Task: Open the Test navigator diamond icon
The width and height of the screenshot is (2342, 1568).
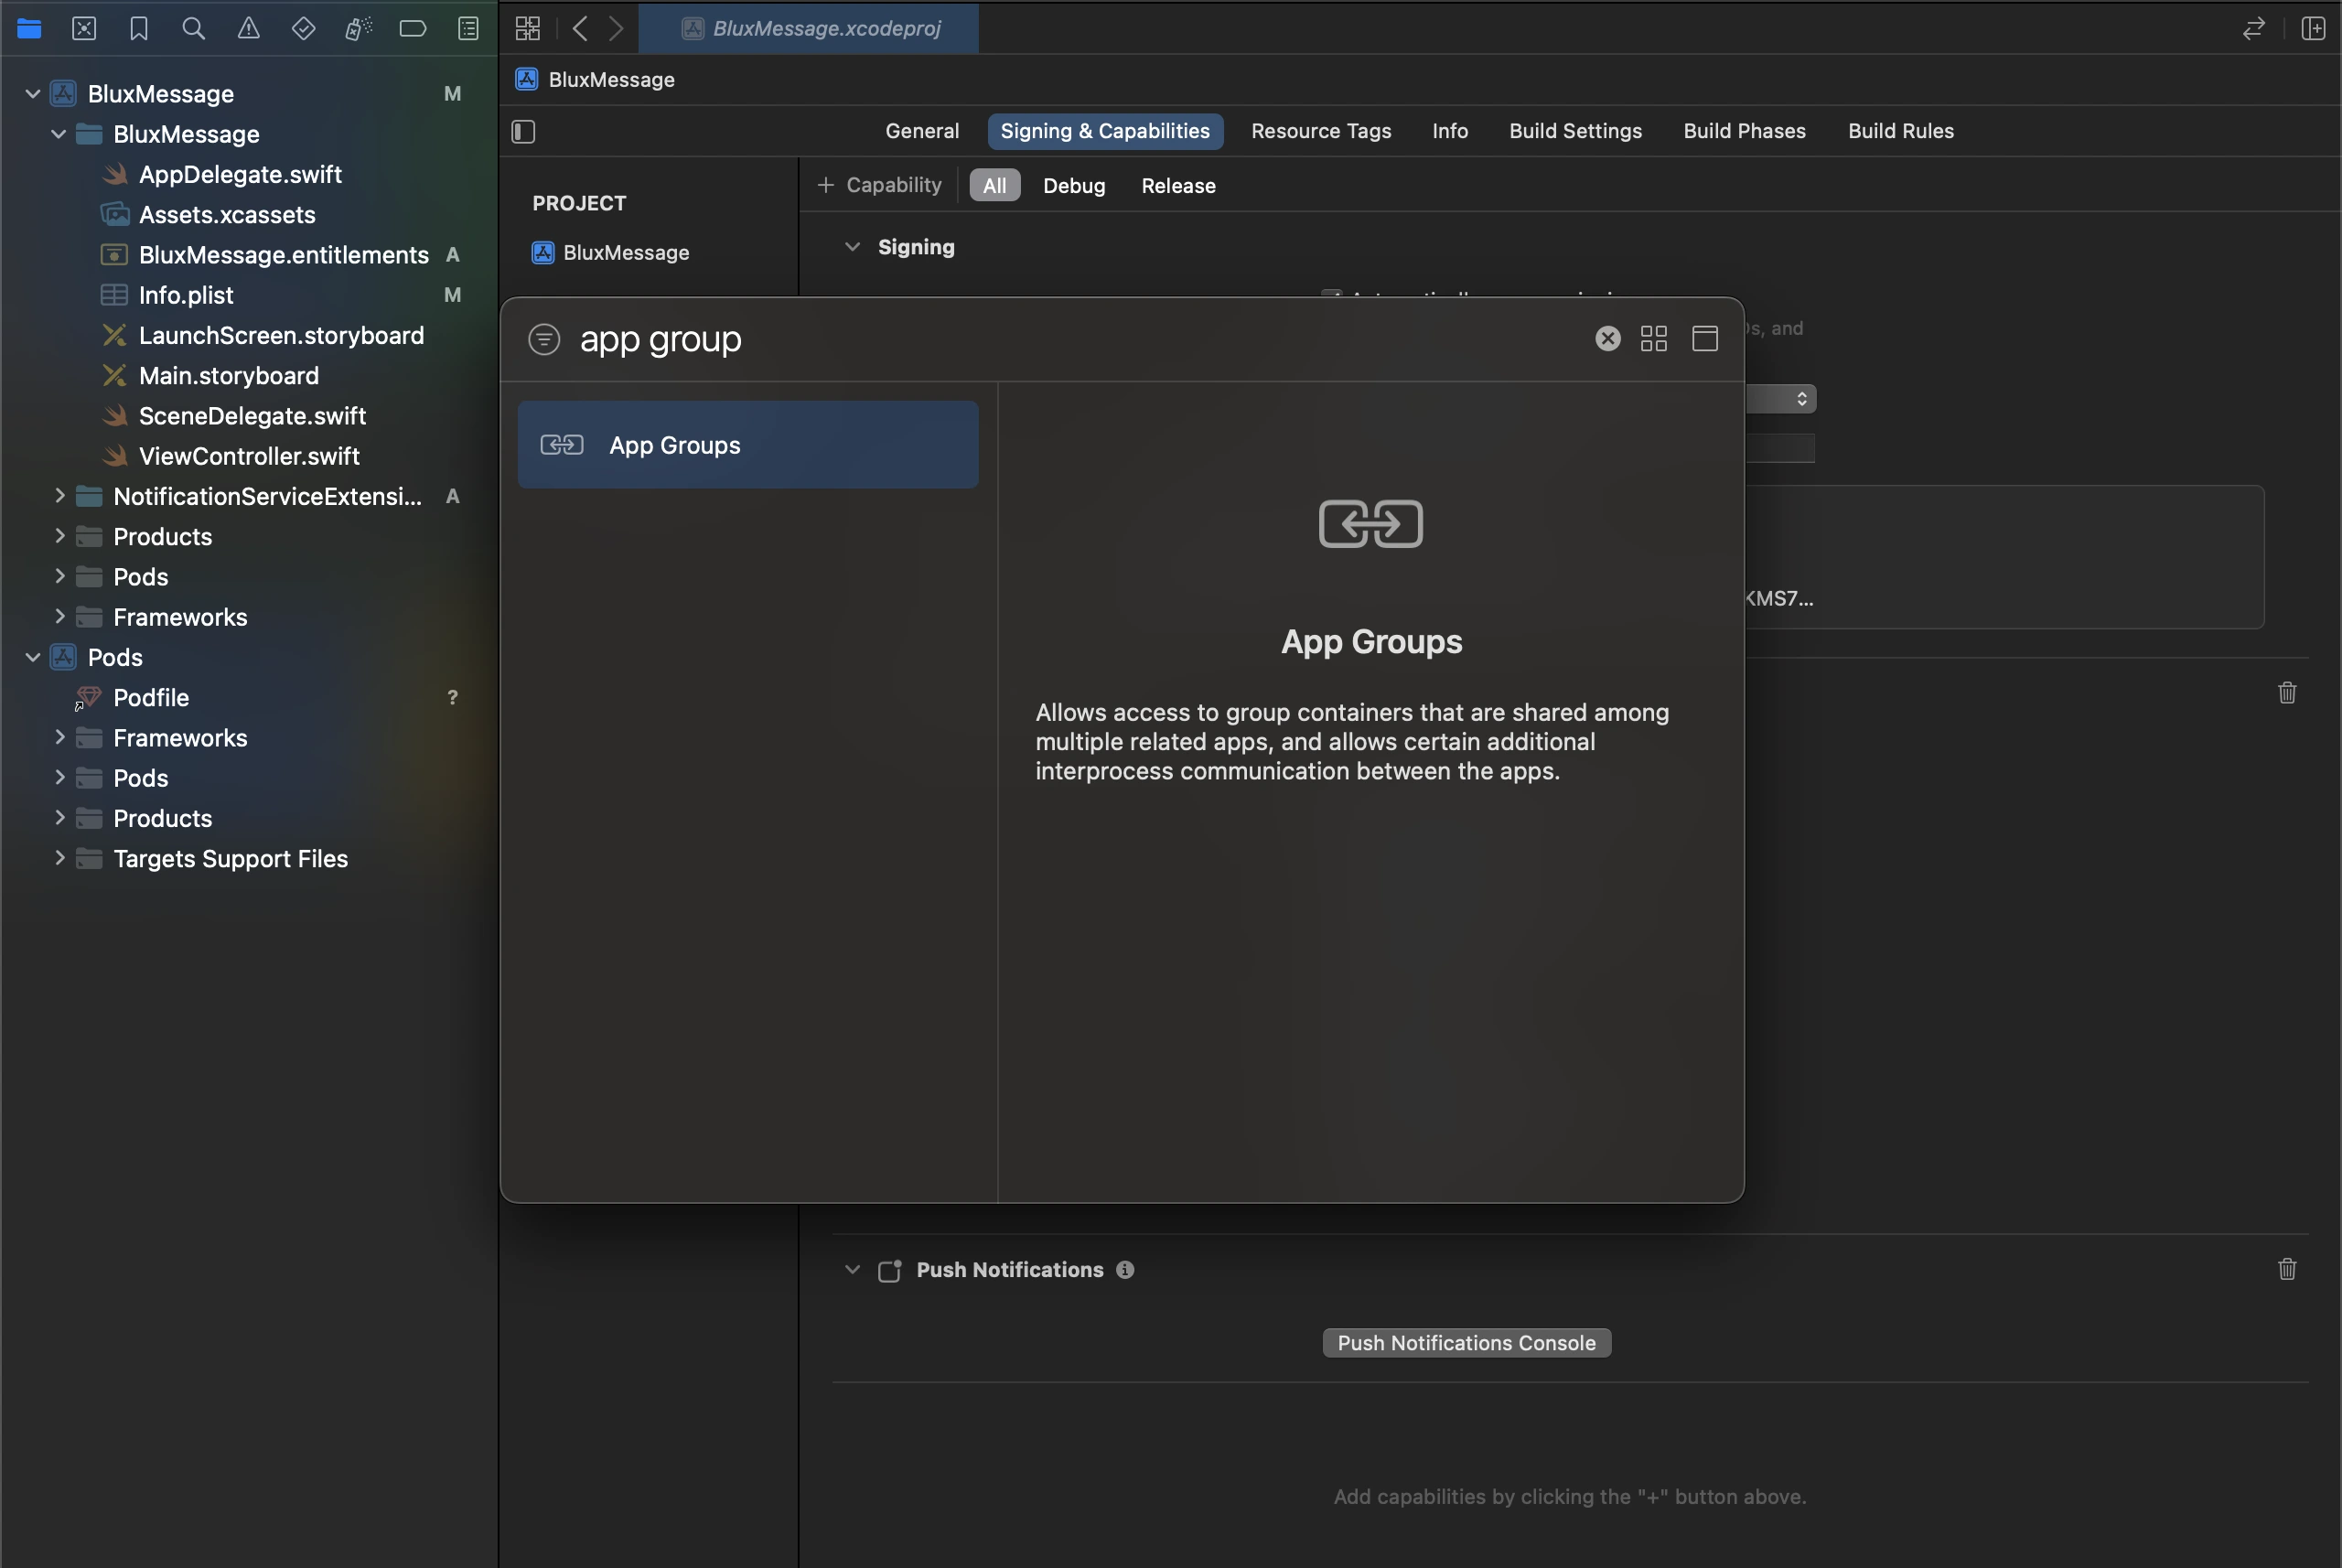Action: (303, 28)
